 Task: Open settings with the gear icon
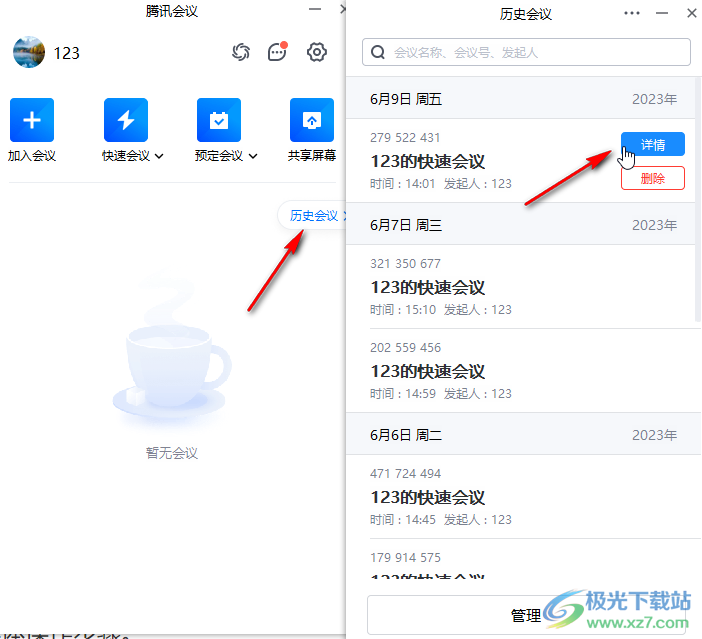pyautogui.click(x=317, y=52)
